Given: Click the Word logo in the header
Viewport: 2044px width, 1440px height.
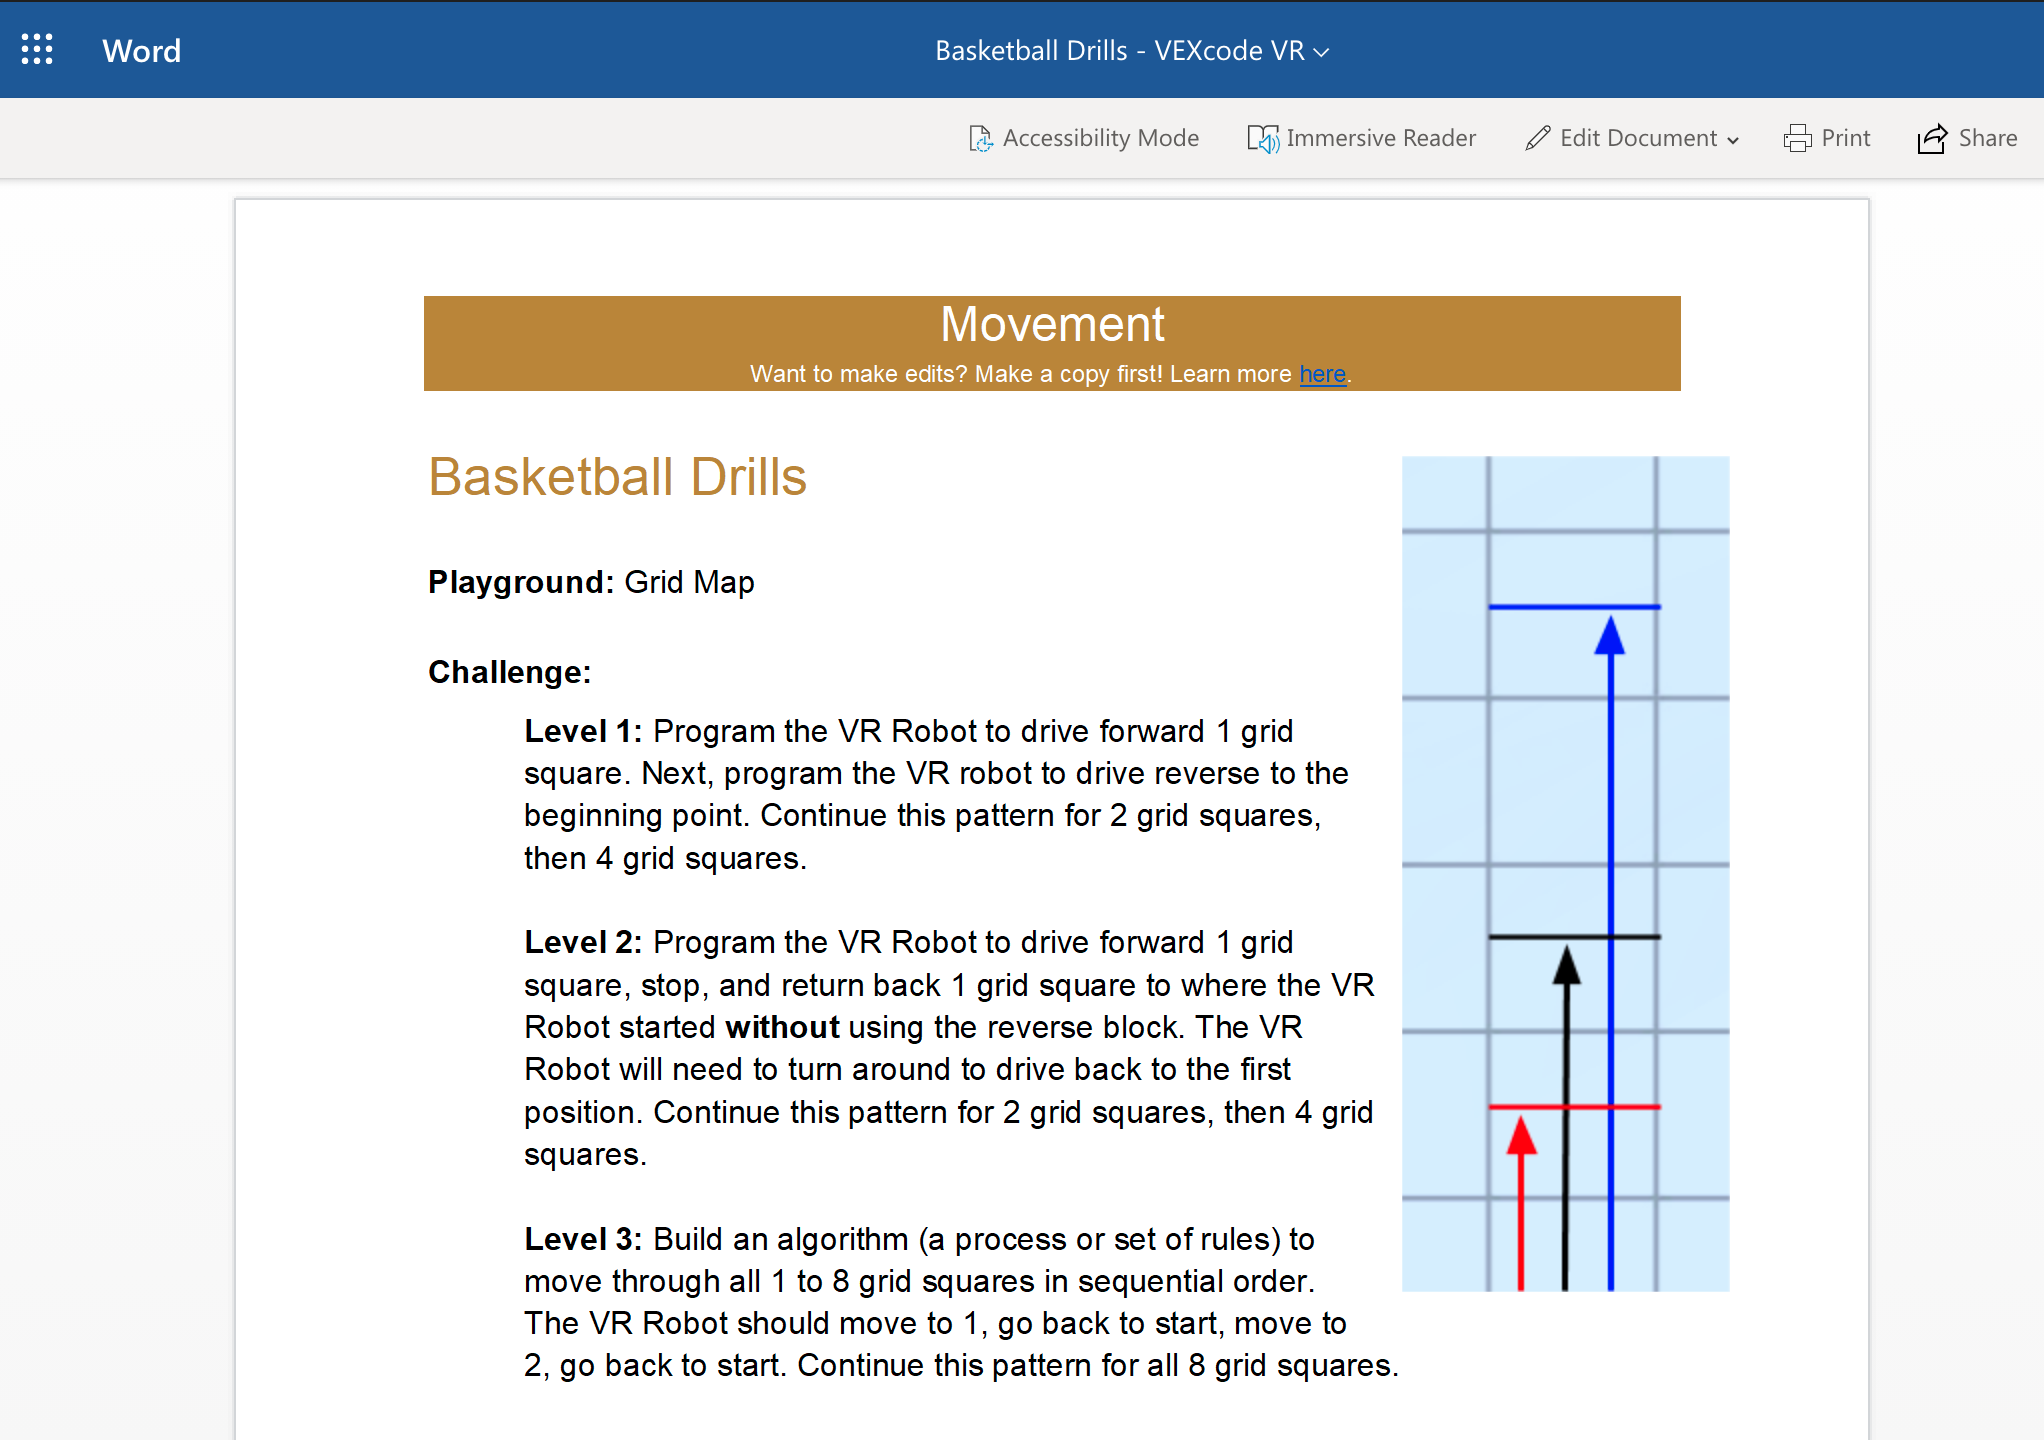Looking at the screenshot, I should point(141,50).
